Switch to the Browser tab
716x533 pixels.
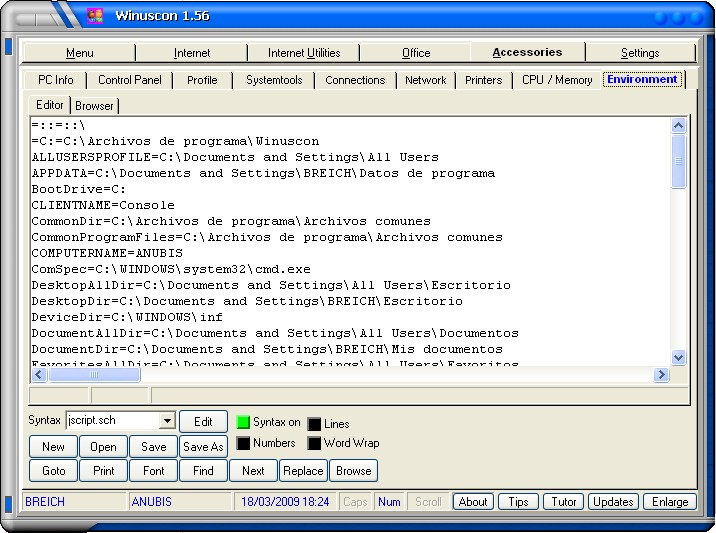(x=94, y=106)
